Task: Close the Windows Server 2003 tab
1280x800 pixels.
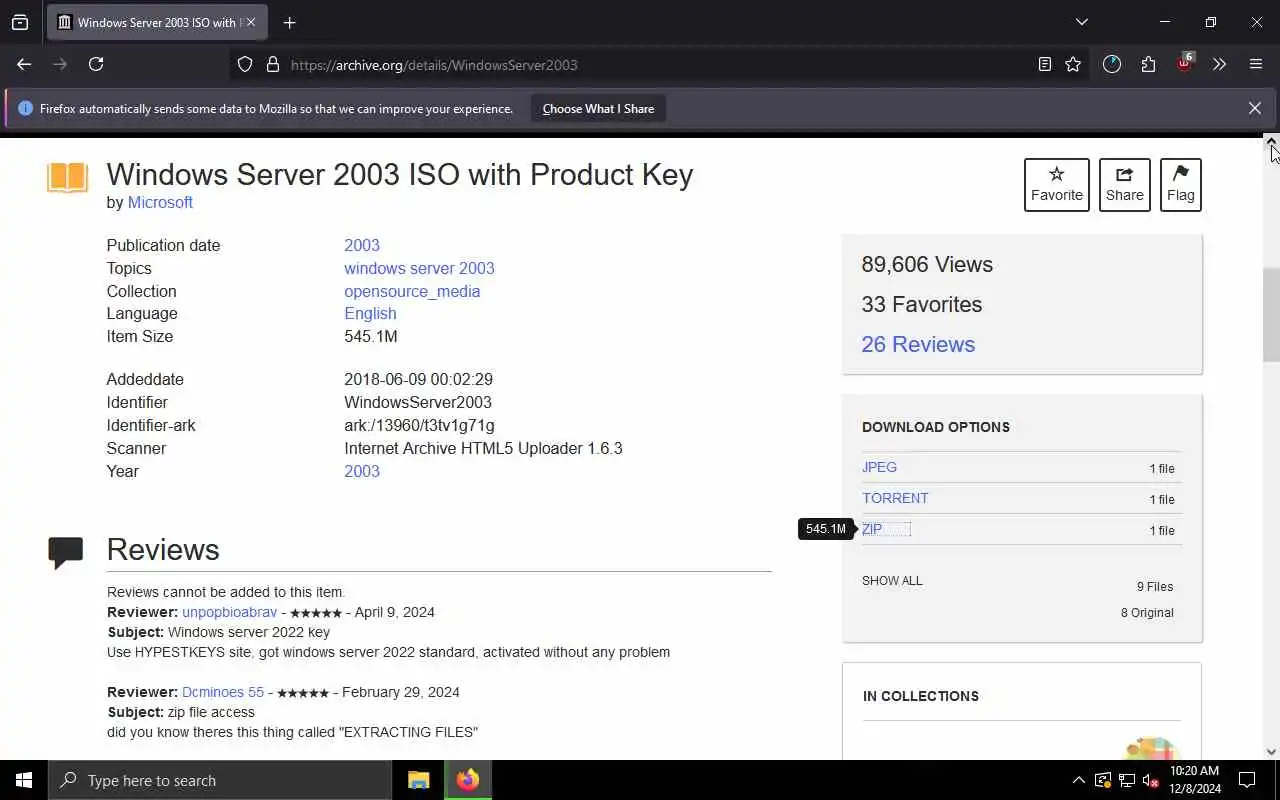Action: click(x=250, y=22)
